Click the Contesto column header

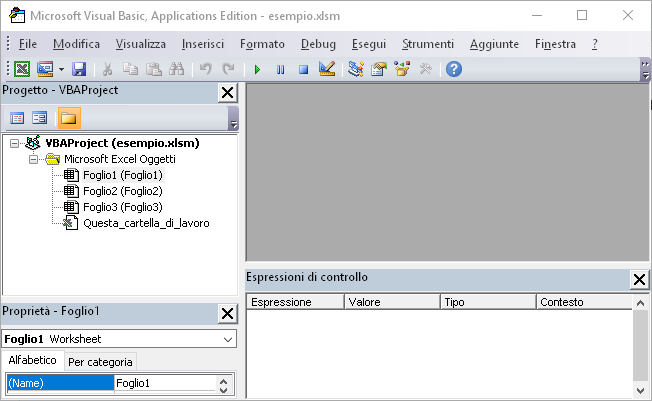pos(584,302)
